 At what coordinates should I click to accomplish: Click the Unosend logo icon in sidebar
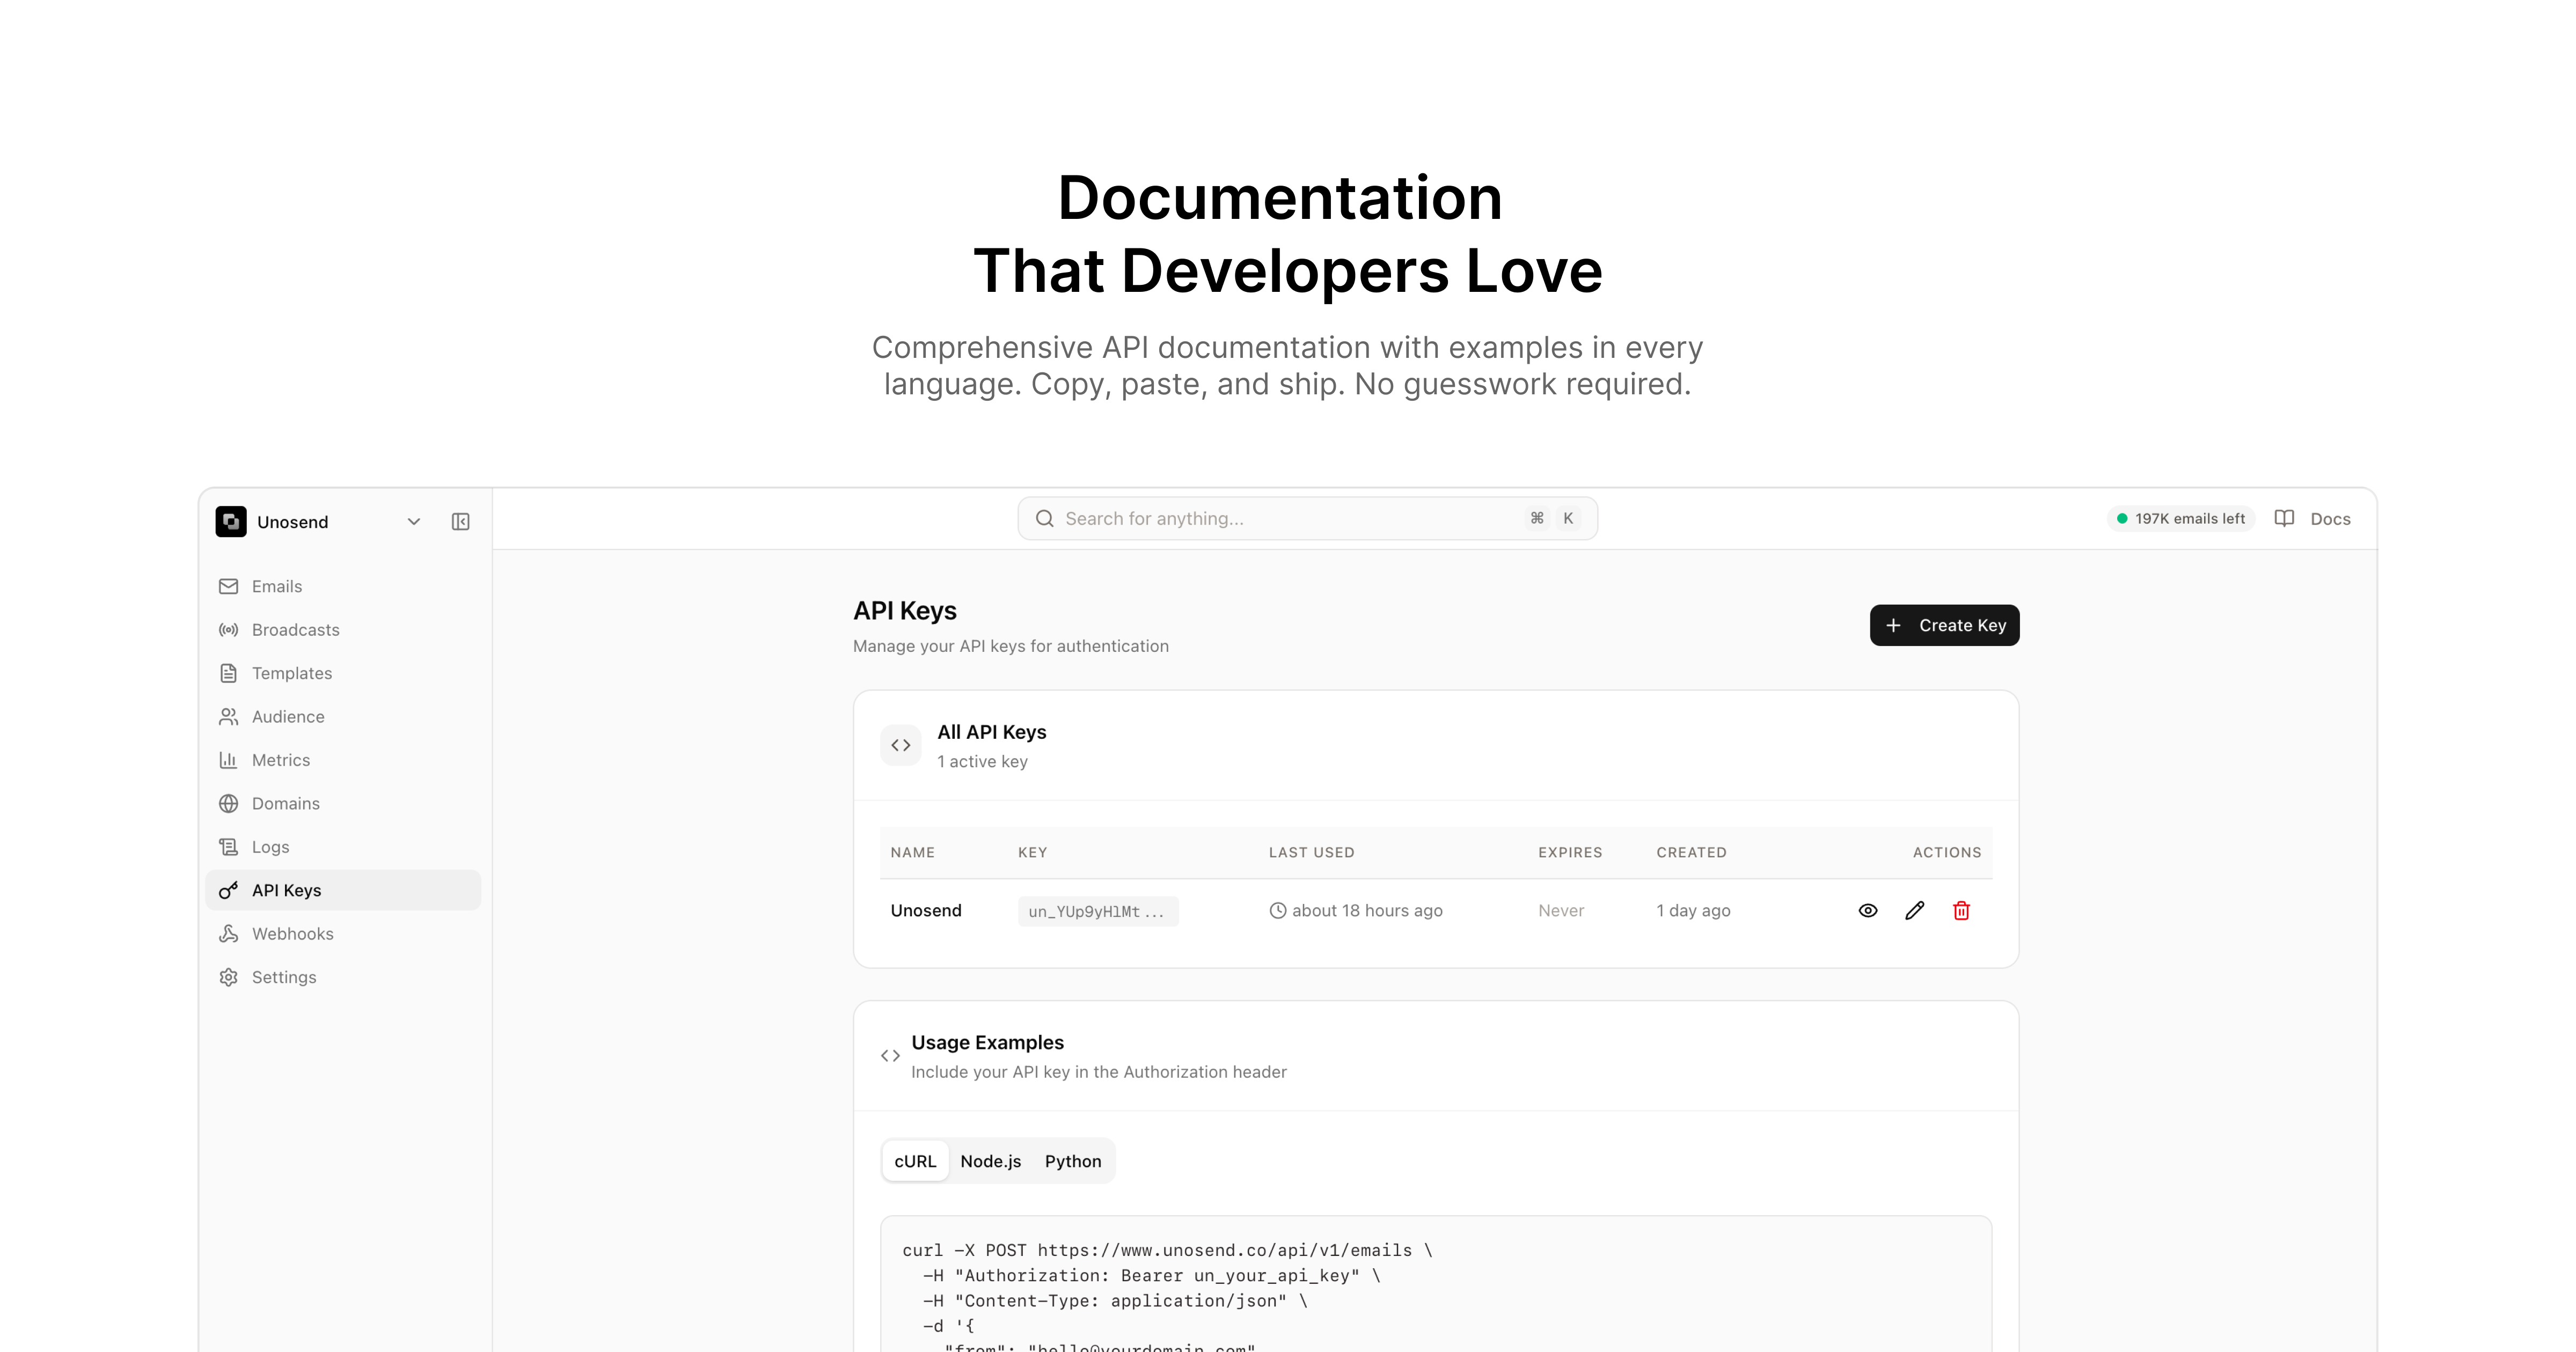231,521
